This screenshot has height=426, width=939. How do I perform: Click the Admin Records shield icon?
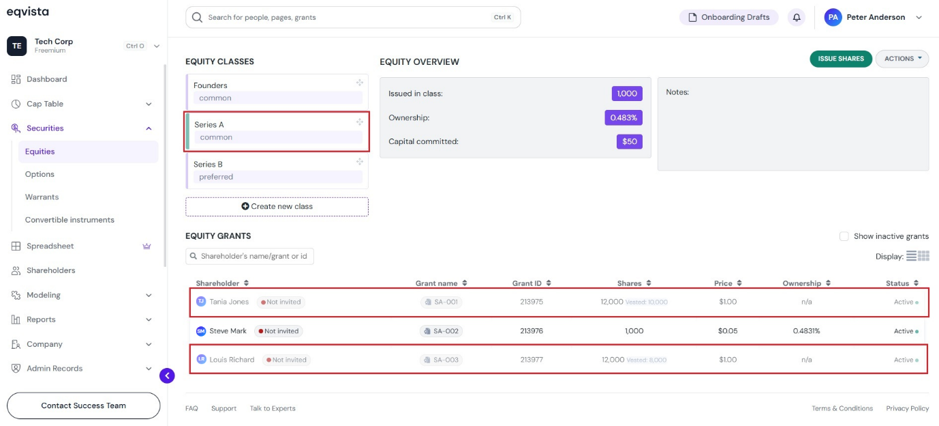tap(16, 368)
